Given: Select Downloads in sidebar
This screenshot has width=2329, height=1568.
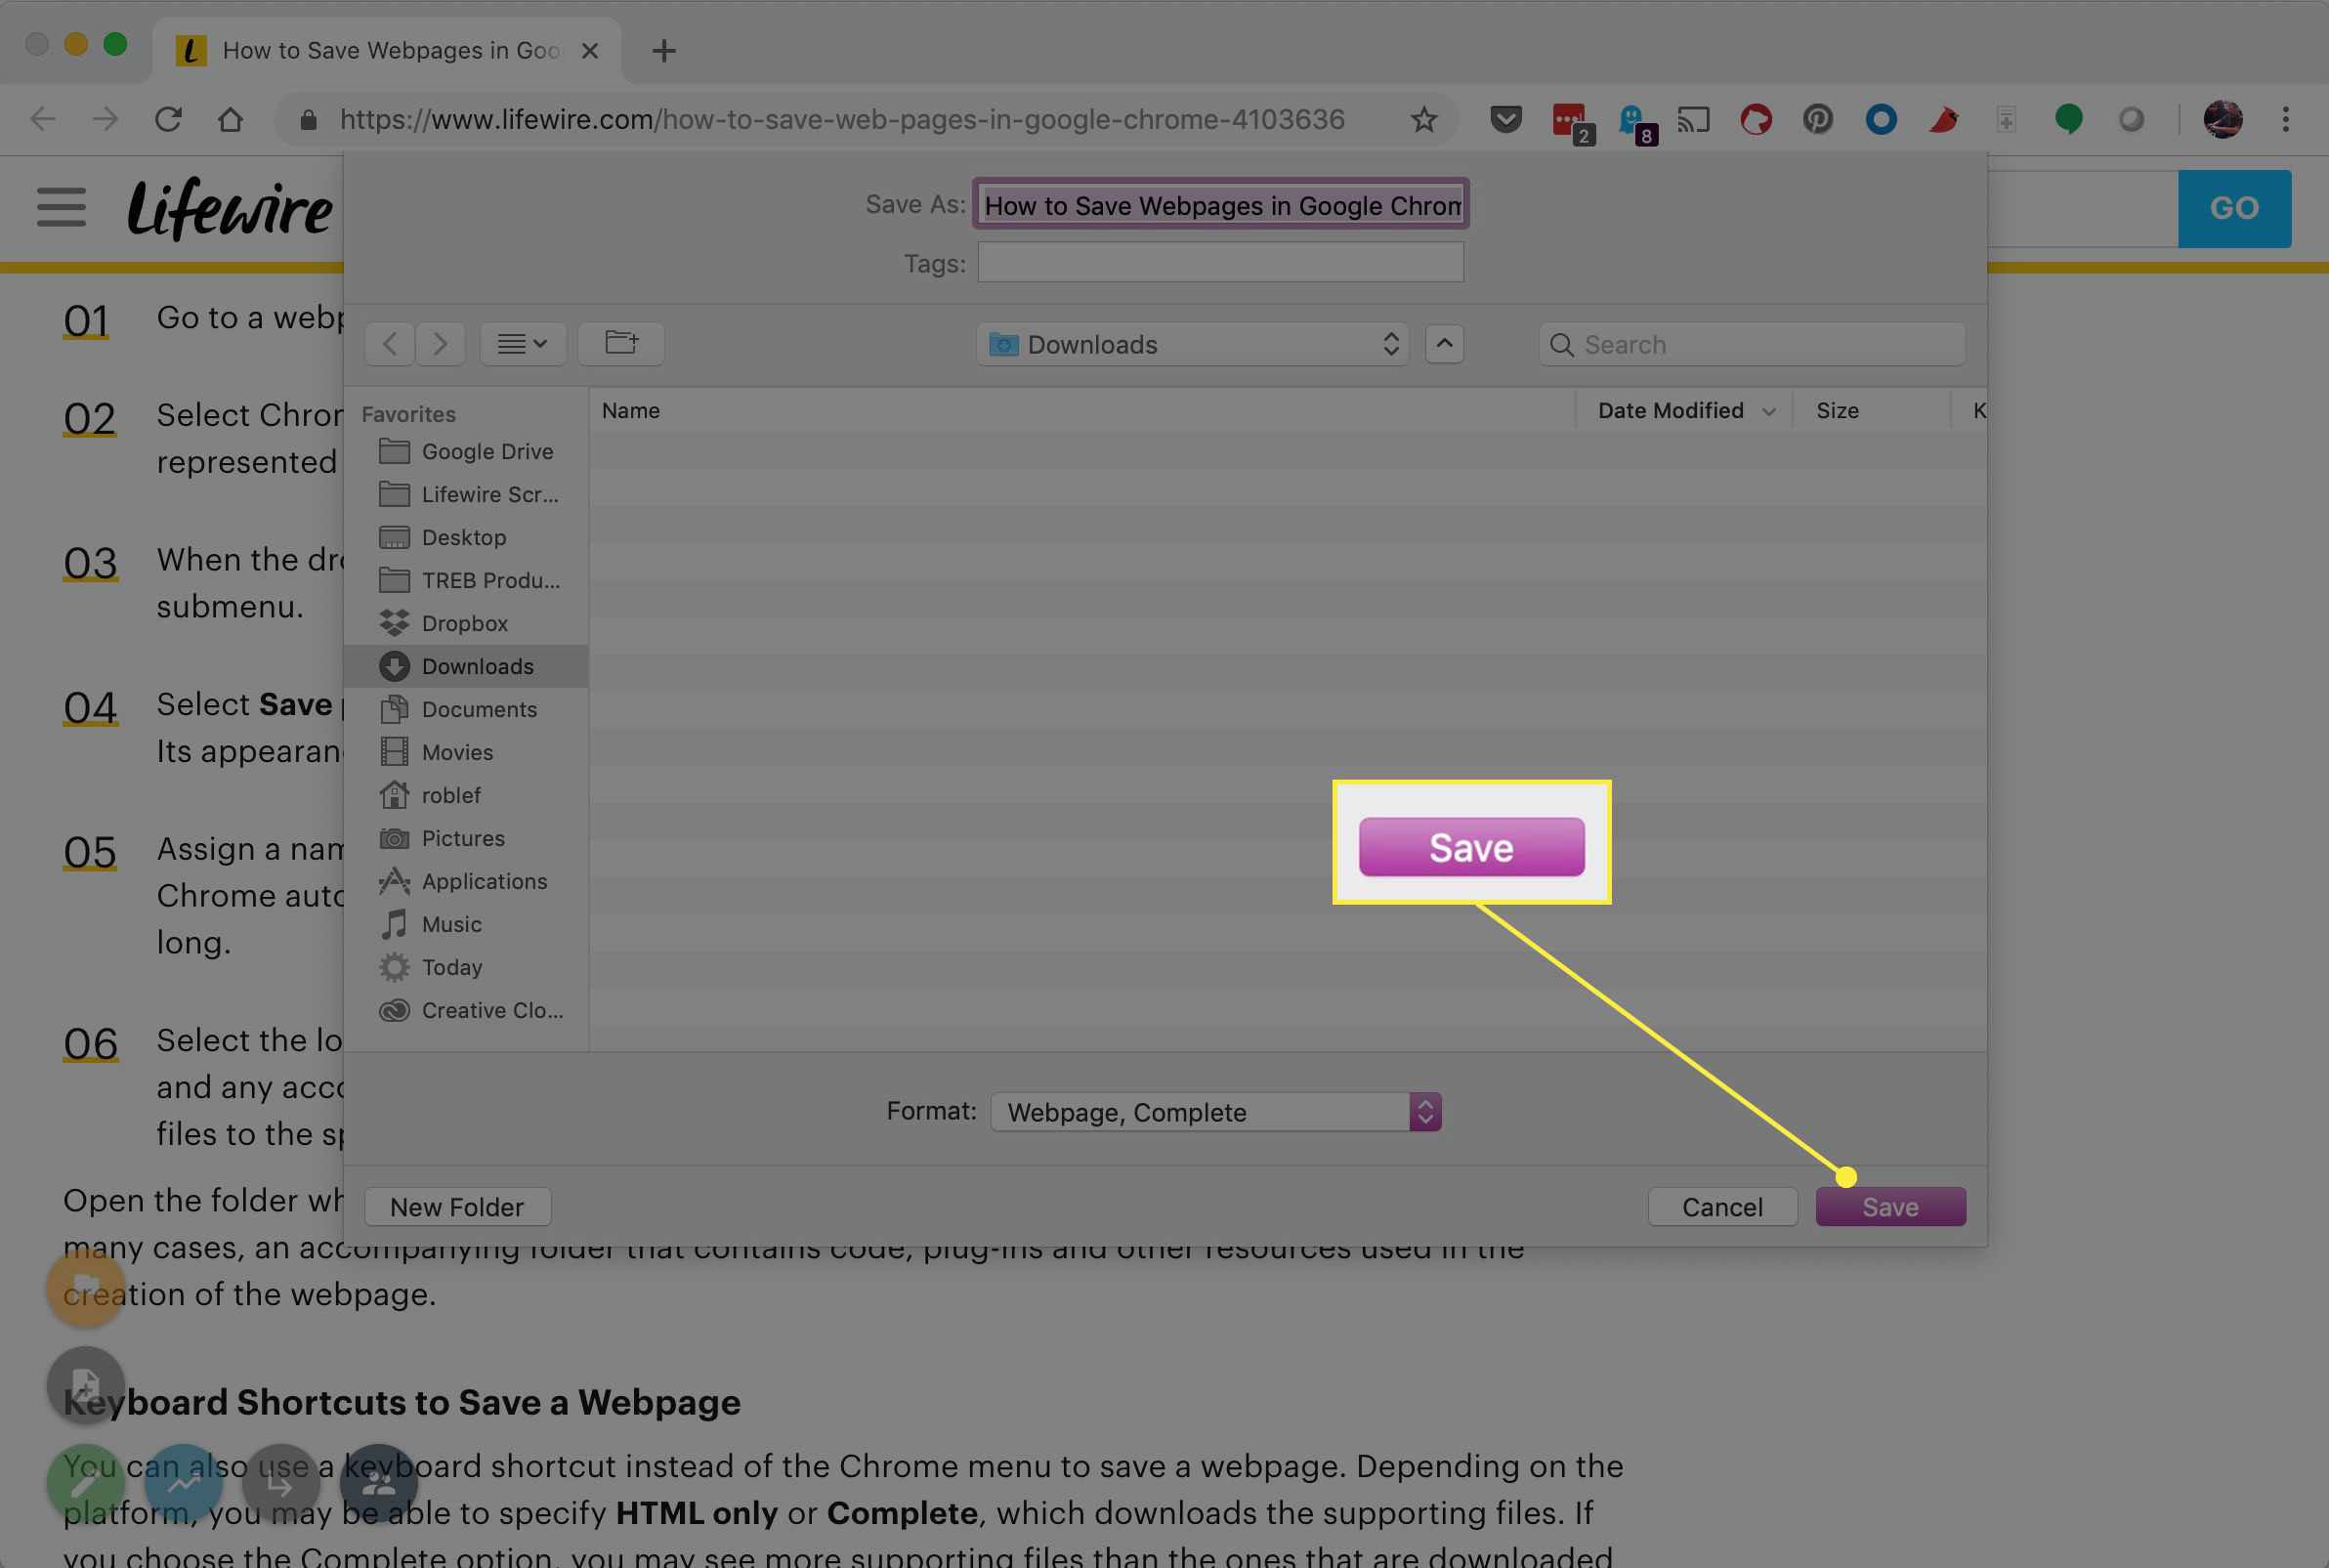Looking at the screenshot, I should click(466, 666).
